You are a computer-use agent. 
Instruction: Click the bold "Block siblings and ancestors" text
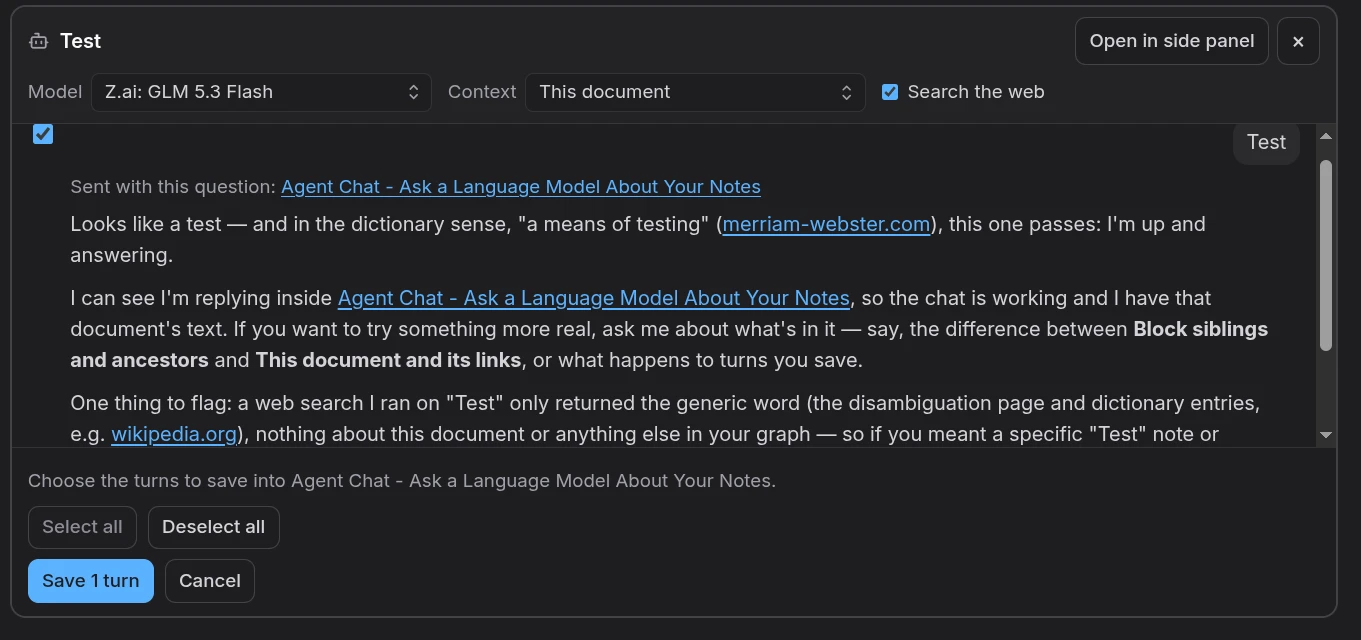pos(669,344)
